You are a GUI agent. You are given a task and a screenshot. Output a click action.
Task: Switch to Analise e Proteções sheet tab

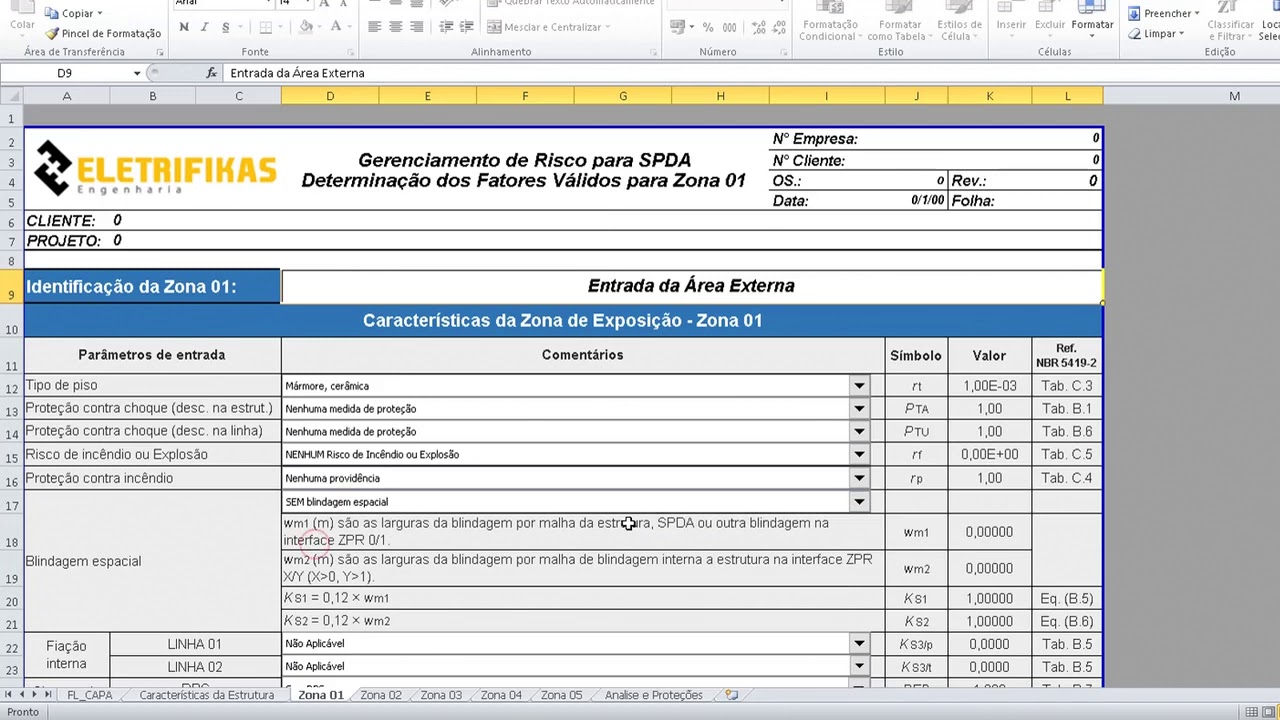[x=653, y=695]
